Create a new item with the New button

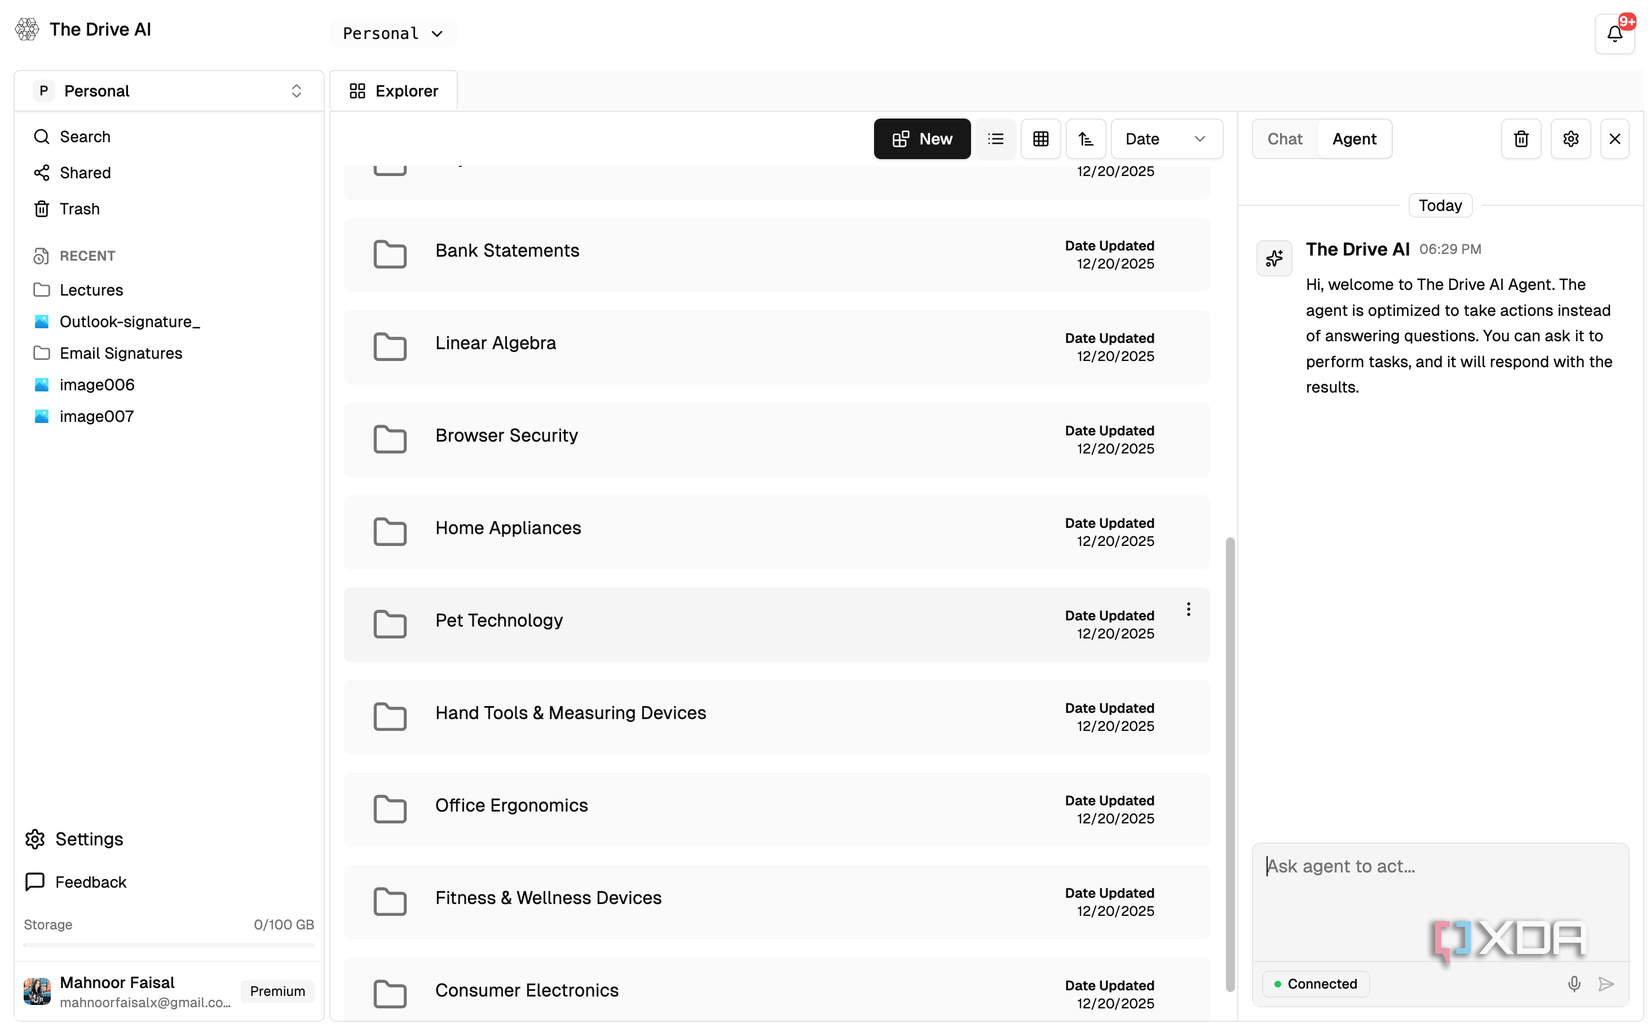coord(921,139)
